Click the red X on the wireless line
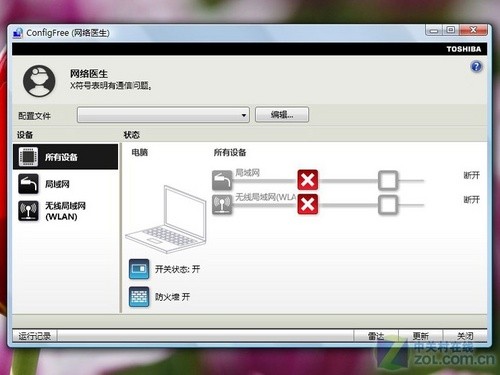Viewport: 500px width, 375px height. click(307, 204)
